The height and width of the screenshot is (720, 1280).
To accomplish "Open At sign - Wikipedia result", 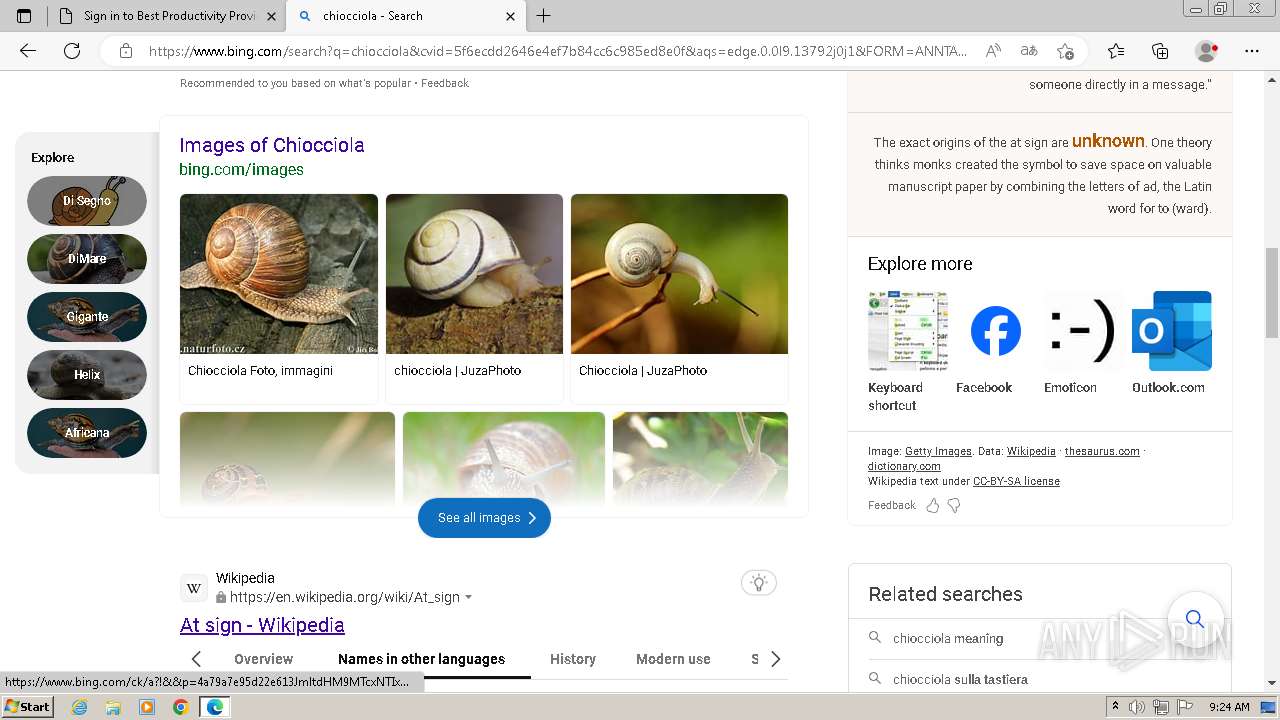I will pos(262,625).
